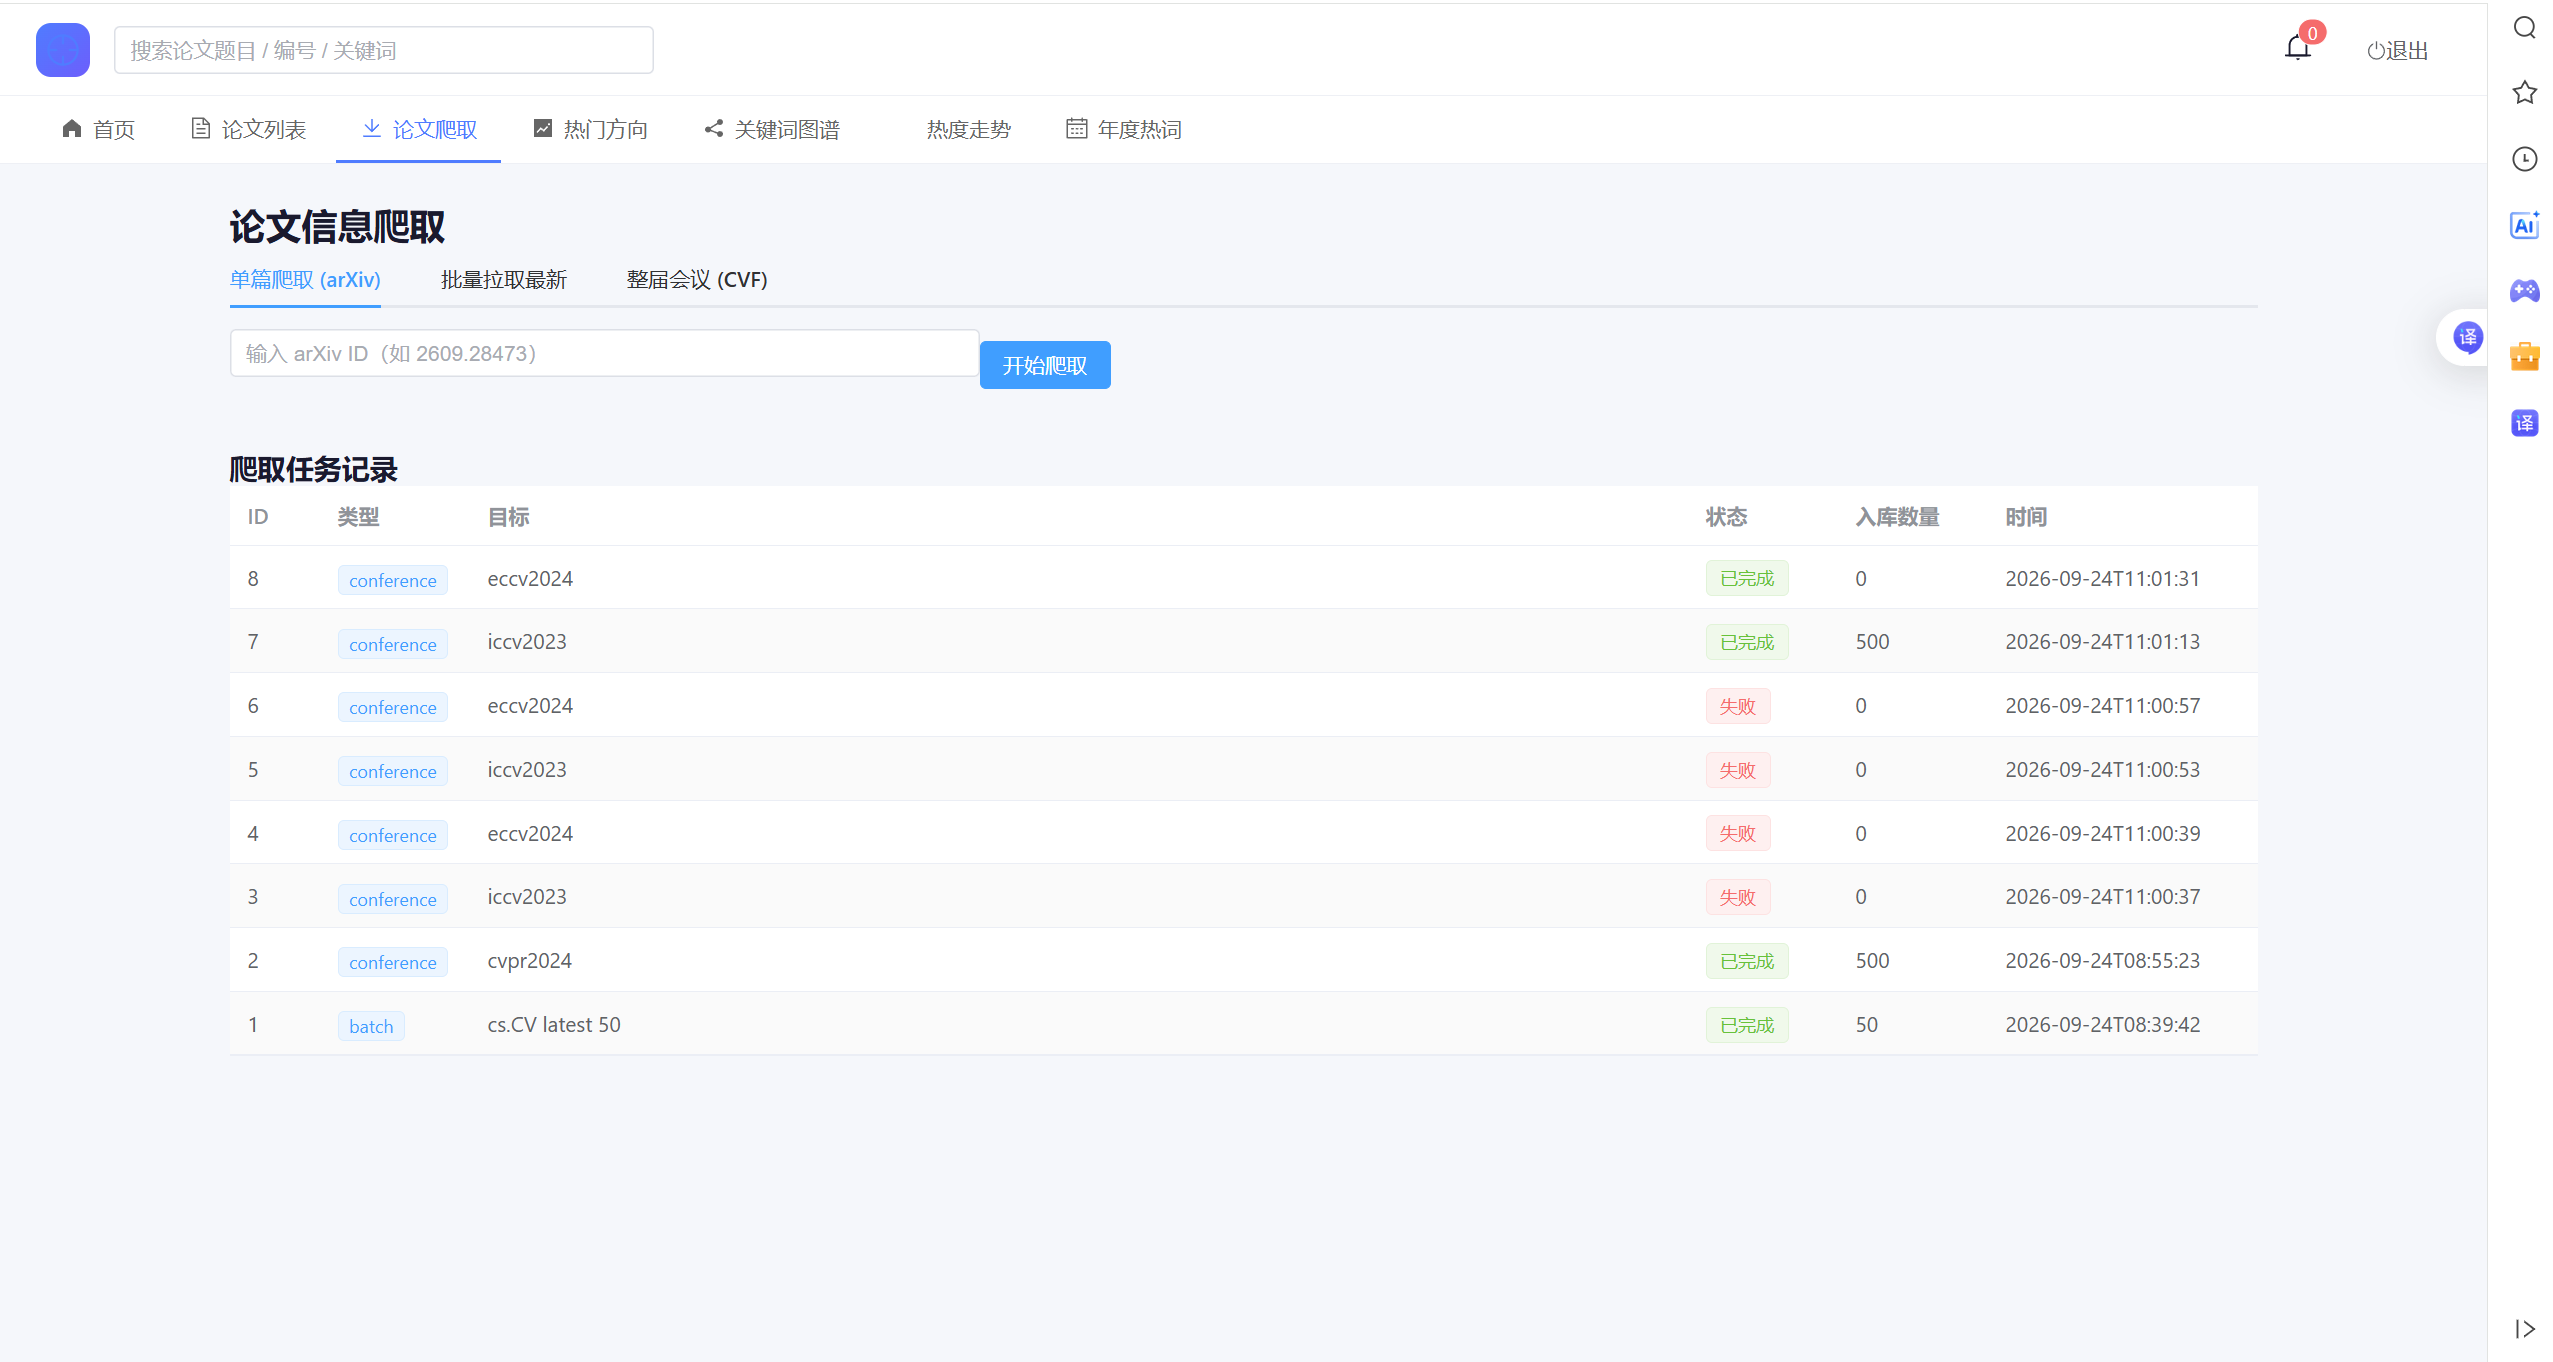
Task: Click the 已完成 status in cvpr2024 row
Action: point(1747,961)
